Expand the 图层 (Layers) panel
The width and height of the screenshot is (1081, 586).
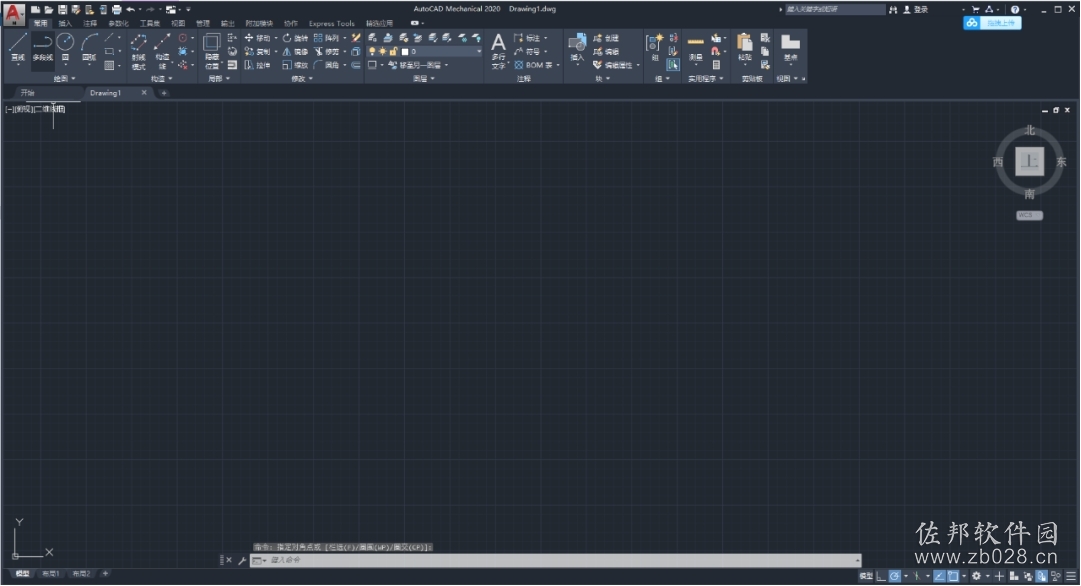click(423, 79)
